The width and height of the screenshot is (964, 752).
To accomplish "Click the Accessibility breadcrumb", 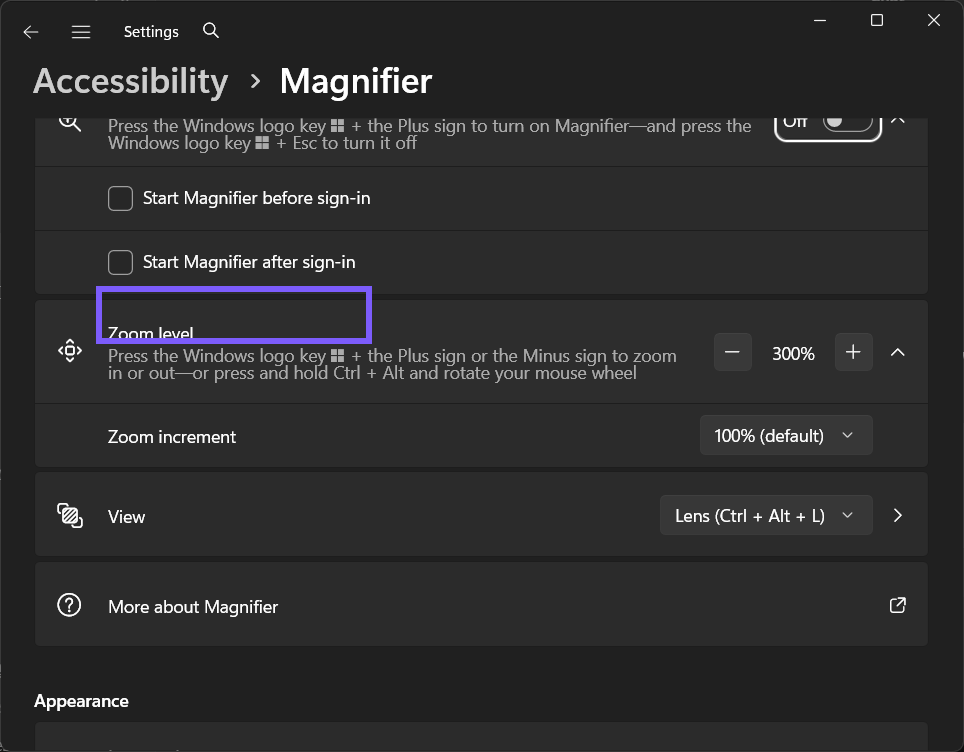I will [130, 81].
